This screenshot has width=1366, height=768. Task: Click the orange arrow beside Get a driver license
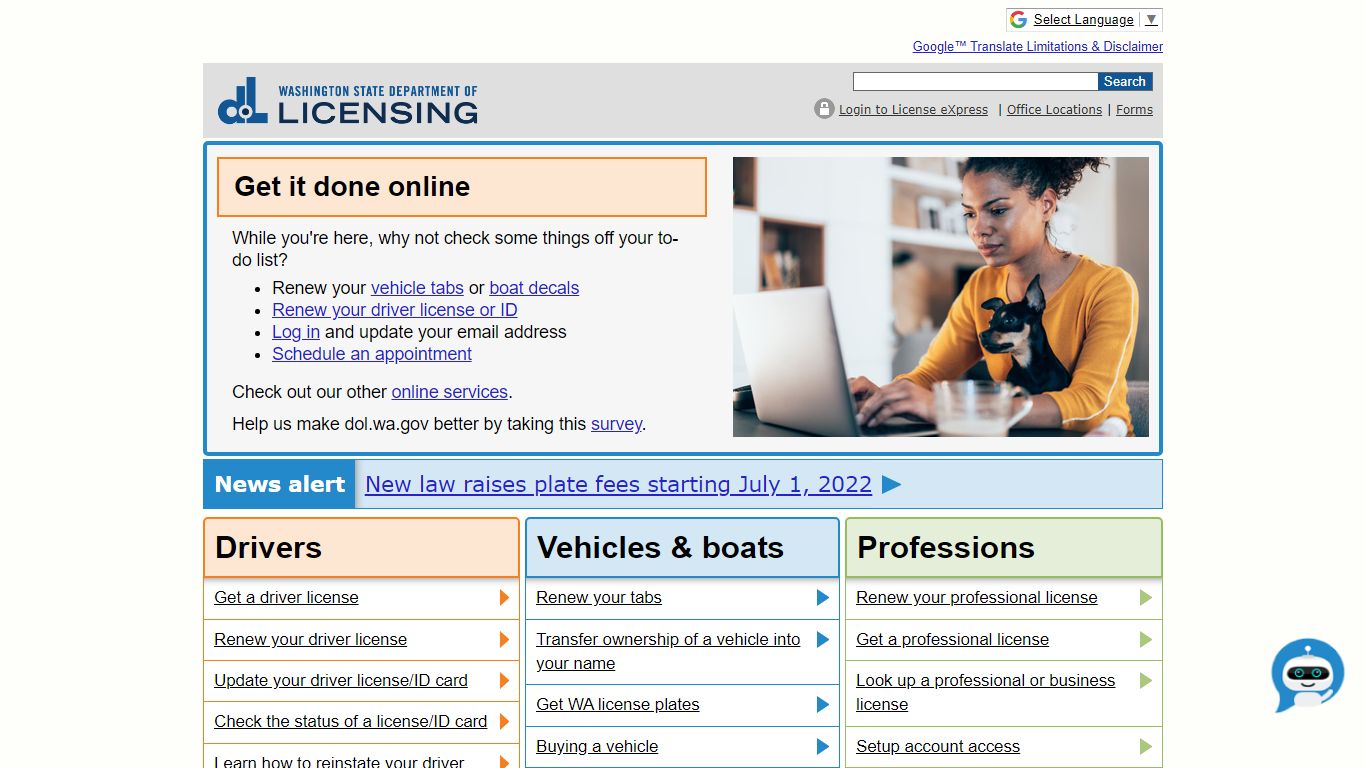[504, 598]
